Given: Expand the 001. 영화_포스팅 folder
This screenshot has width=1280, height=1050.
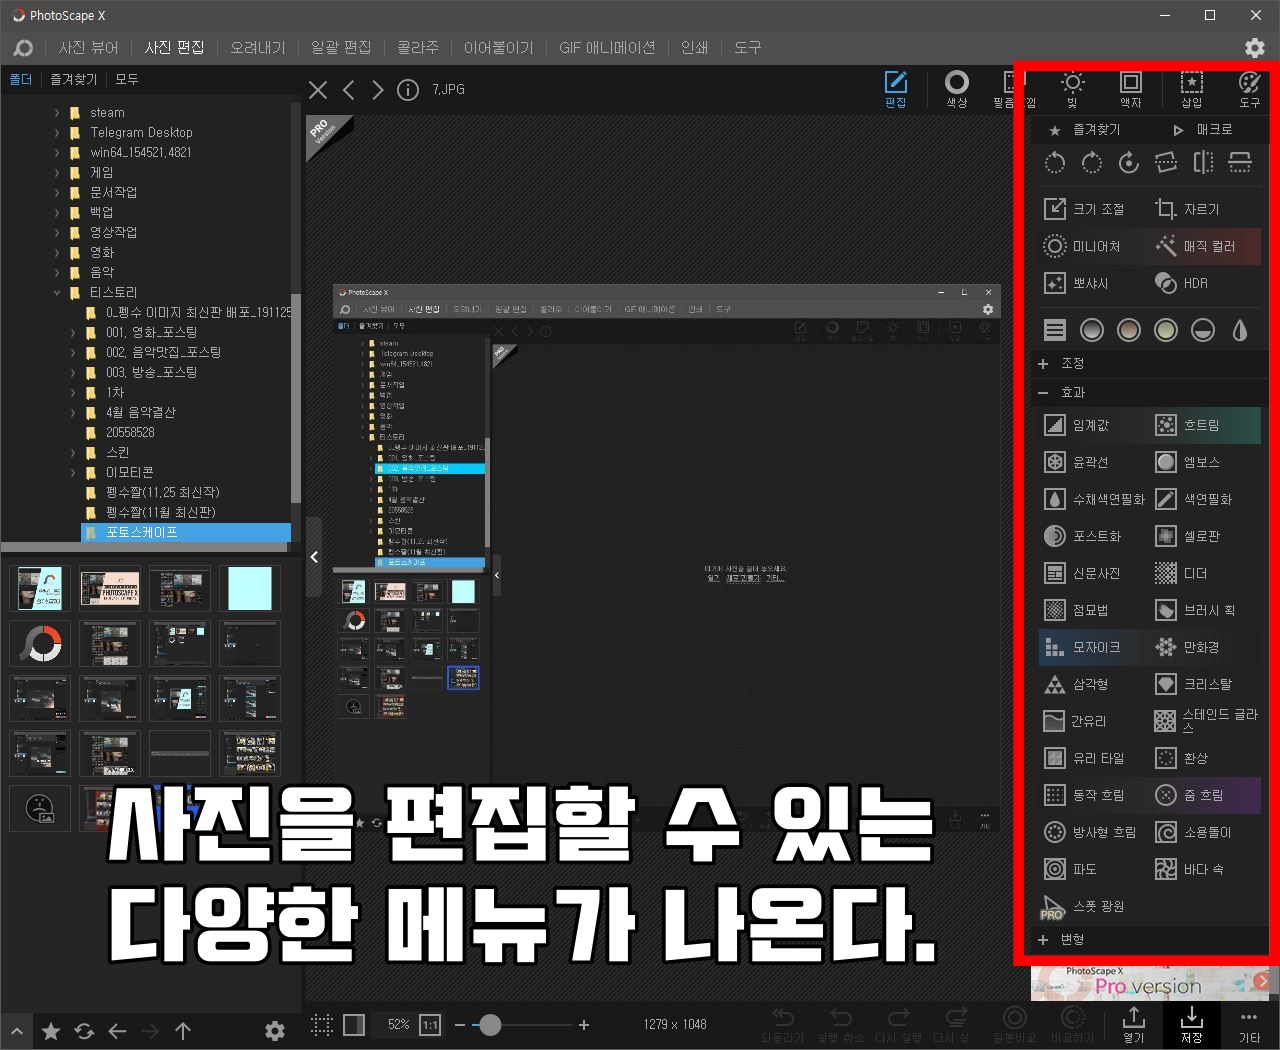Looking at the screenshot, I should click(73, 333).
